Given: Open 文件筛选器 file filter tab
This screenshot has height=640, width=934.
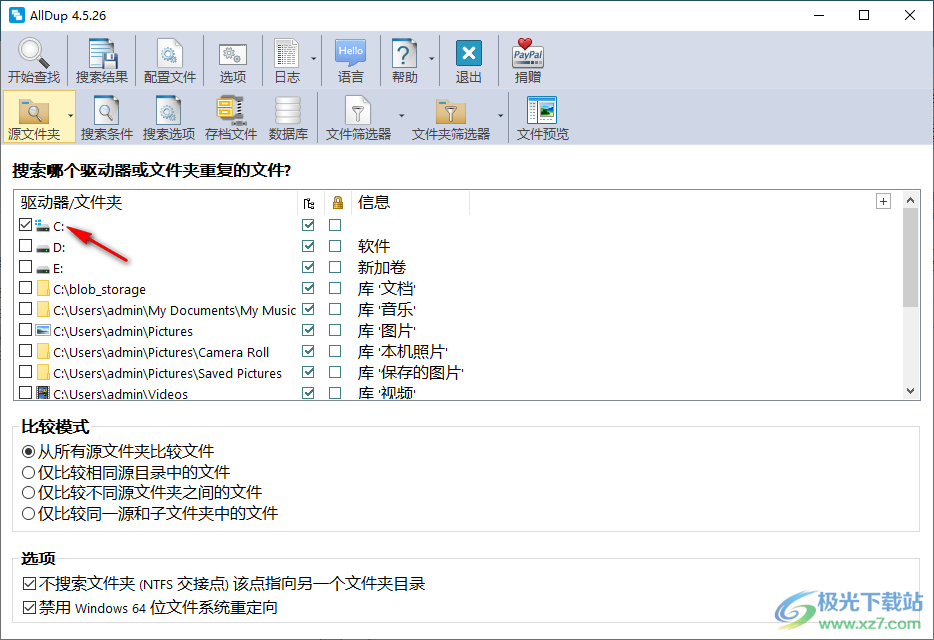Looking at the screenshot, I should click(x=358, y=117).
